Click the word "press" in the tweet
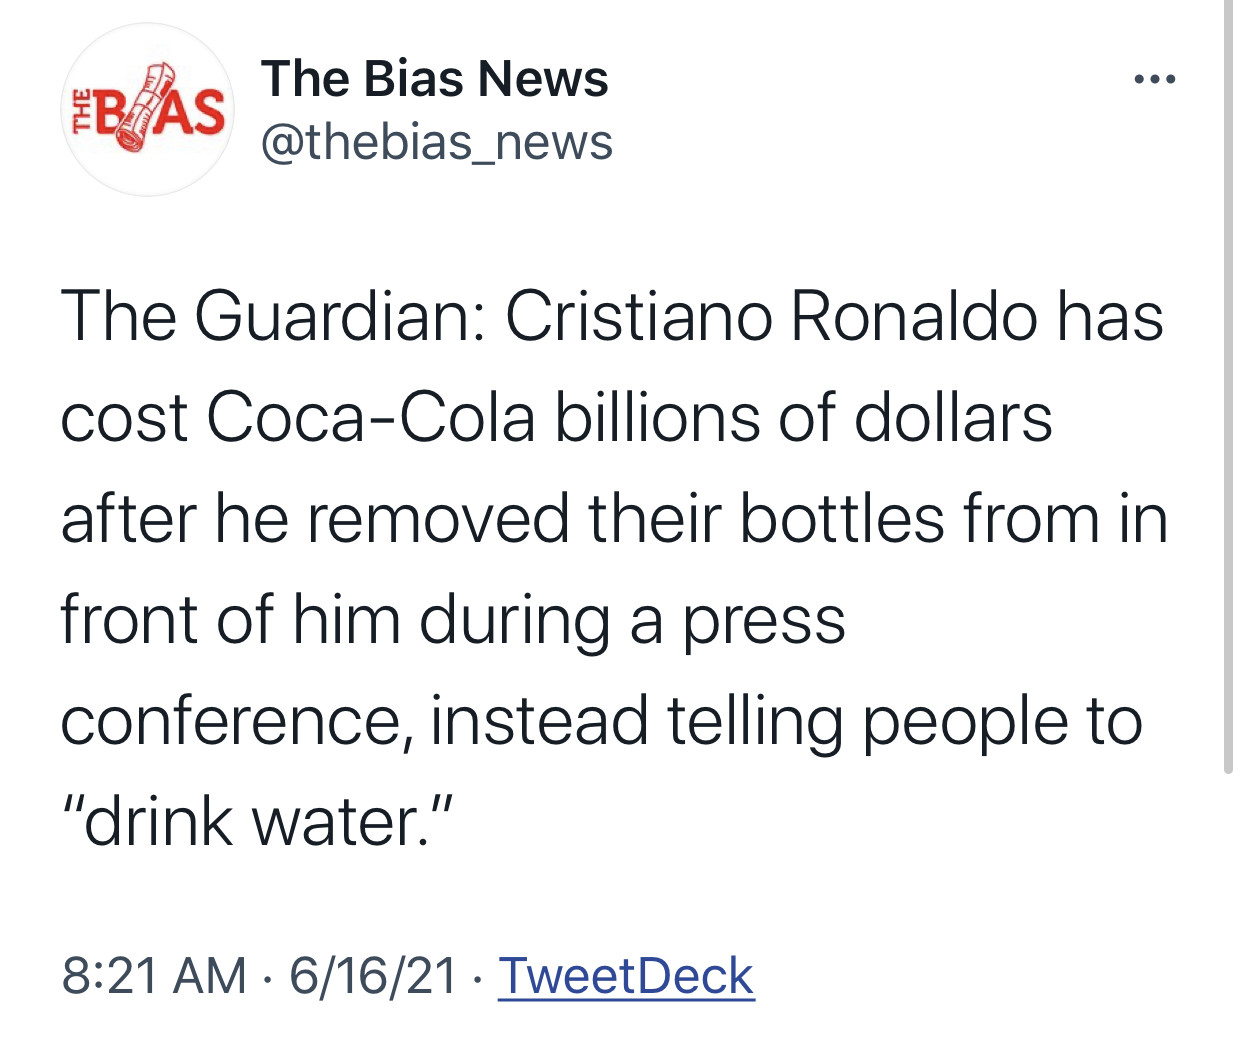1242x1040 pixels. [x=764, y=621]
